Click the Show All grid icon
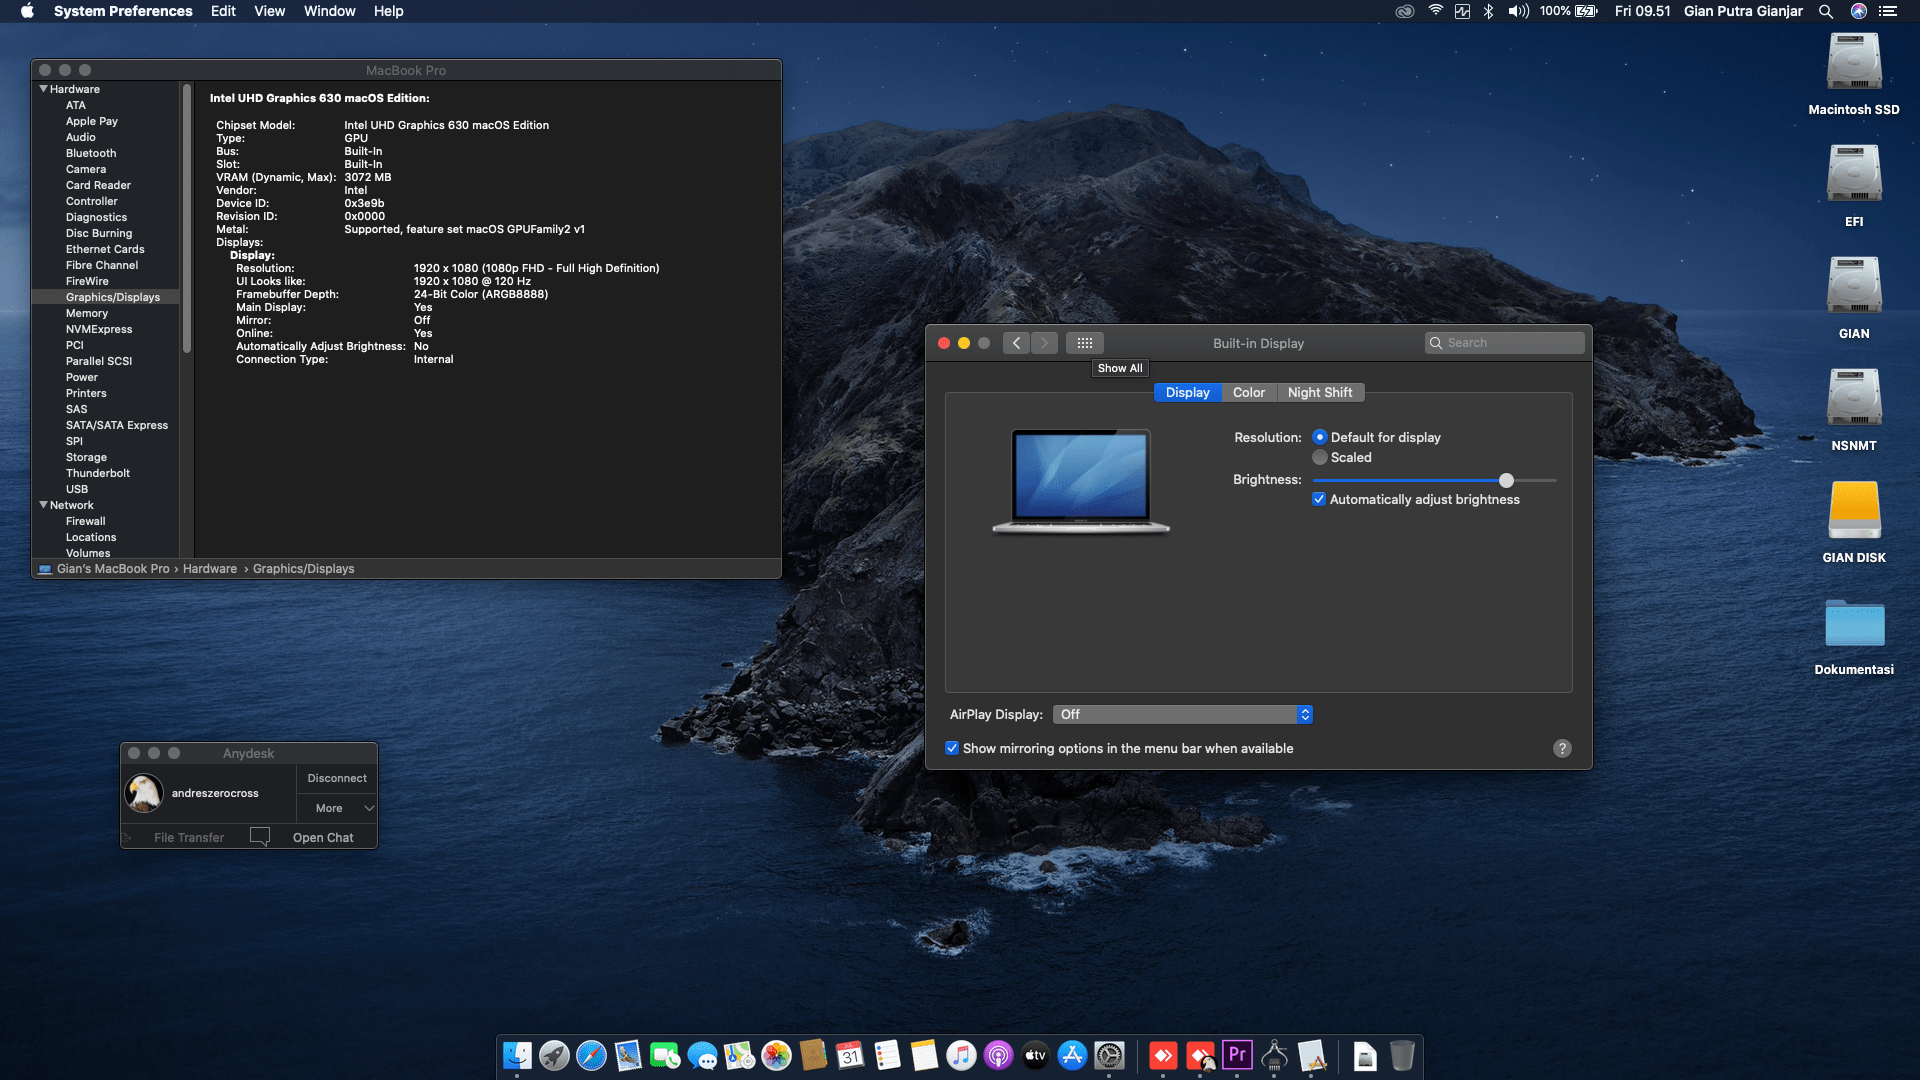The height and width of the screenshot is (1080, 1920). click(x=1084, y=342)
